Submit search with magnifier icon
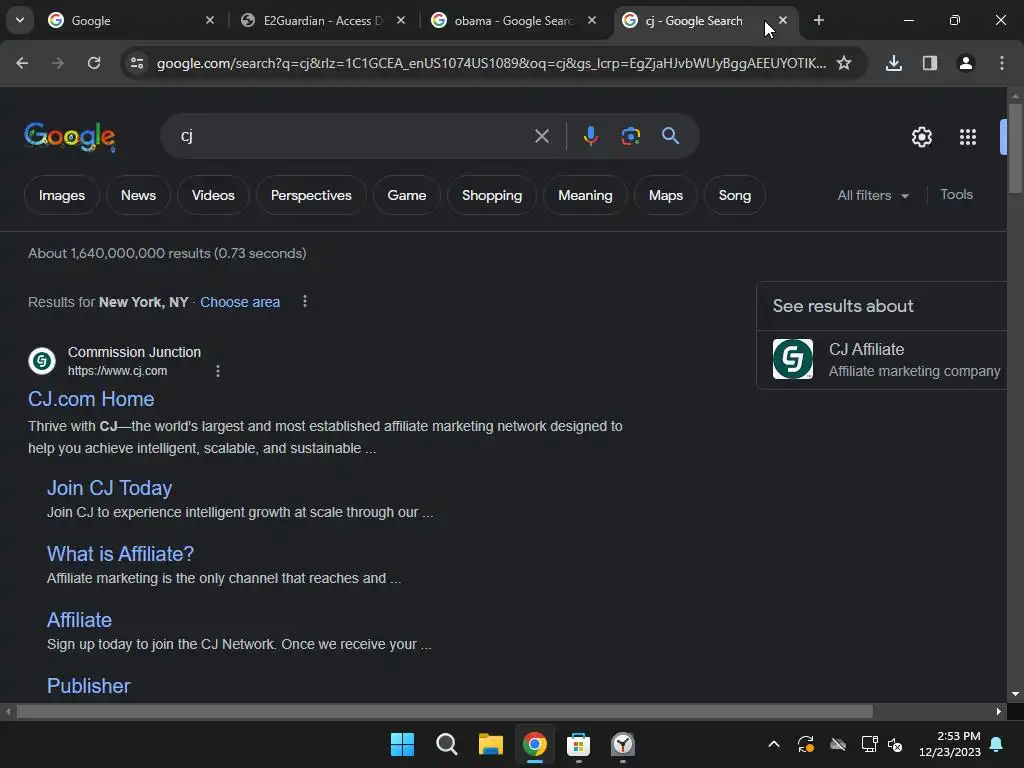 (x=671, y=136)
